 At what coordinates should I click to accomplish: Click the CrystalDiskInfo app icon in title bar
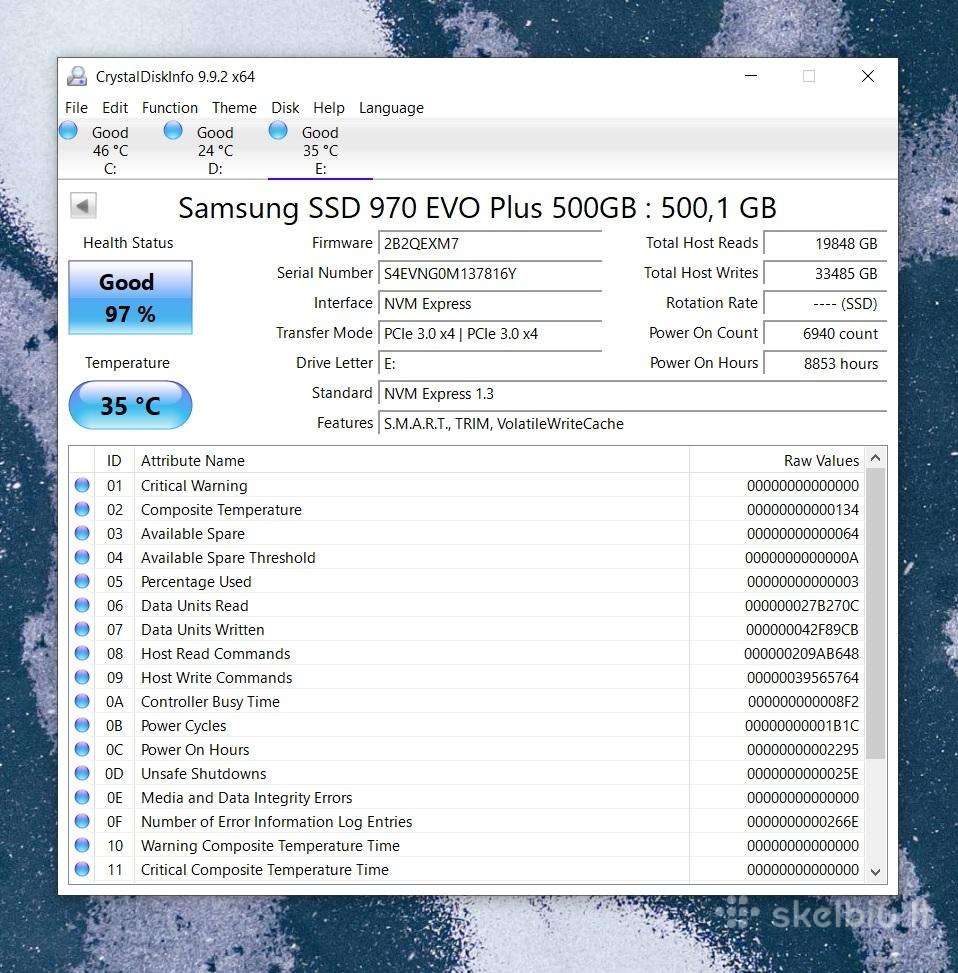77,76
